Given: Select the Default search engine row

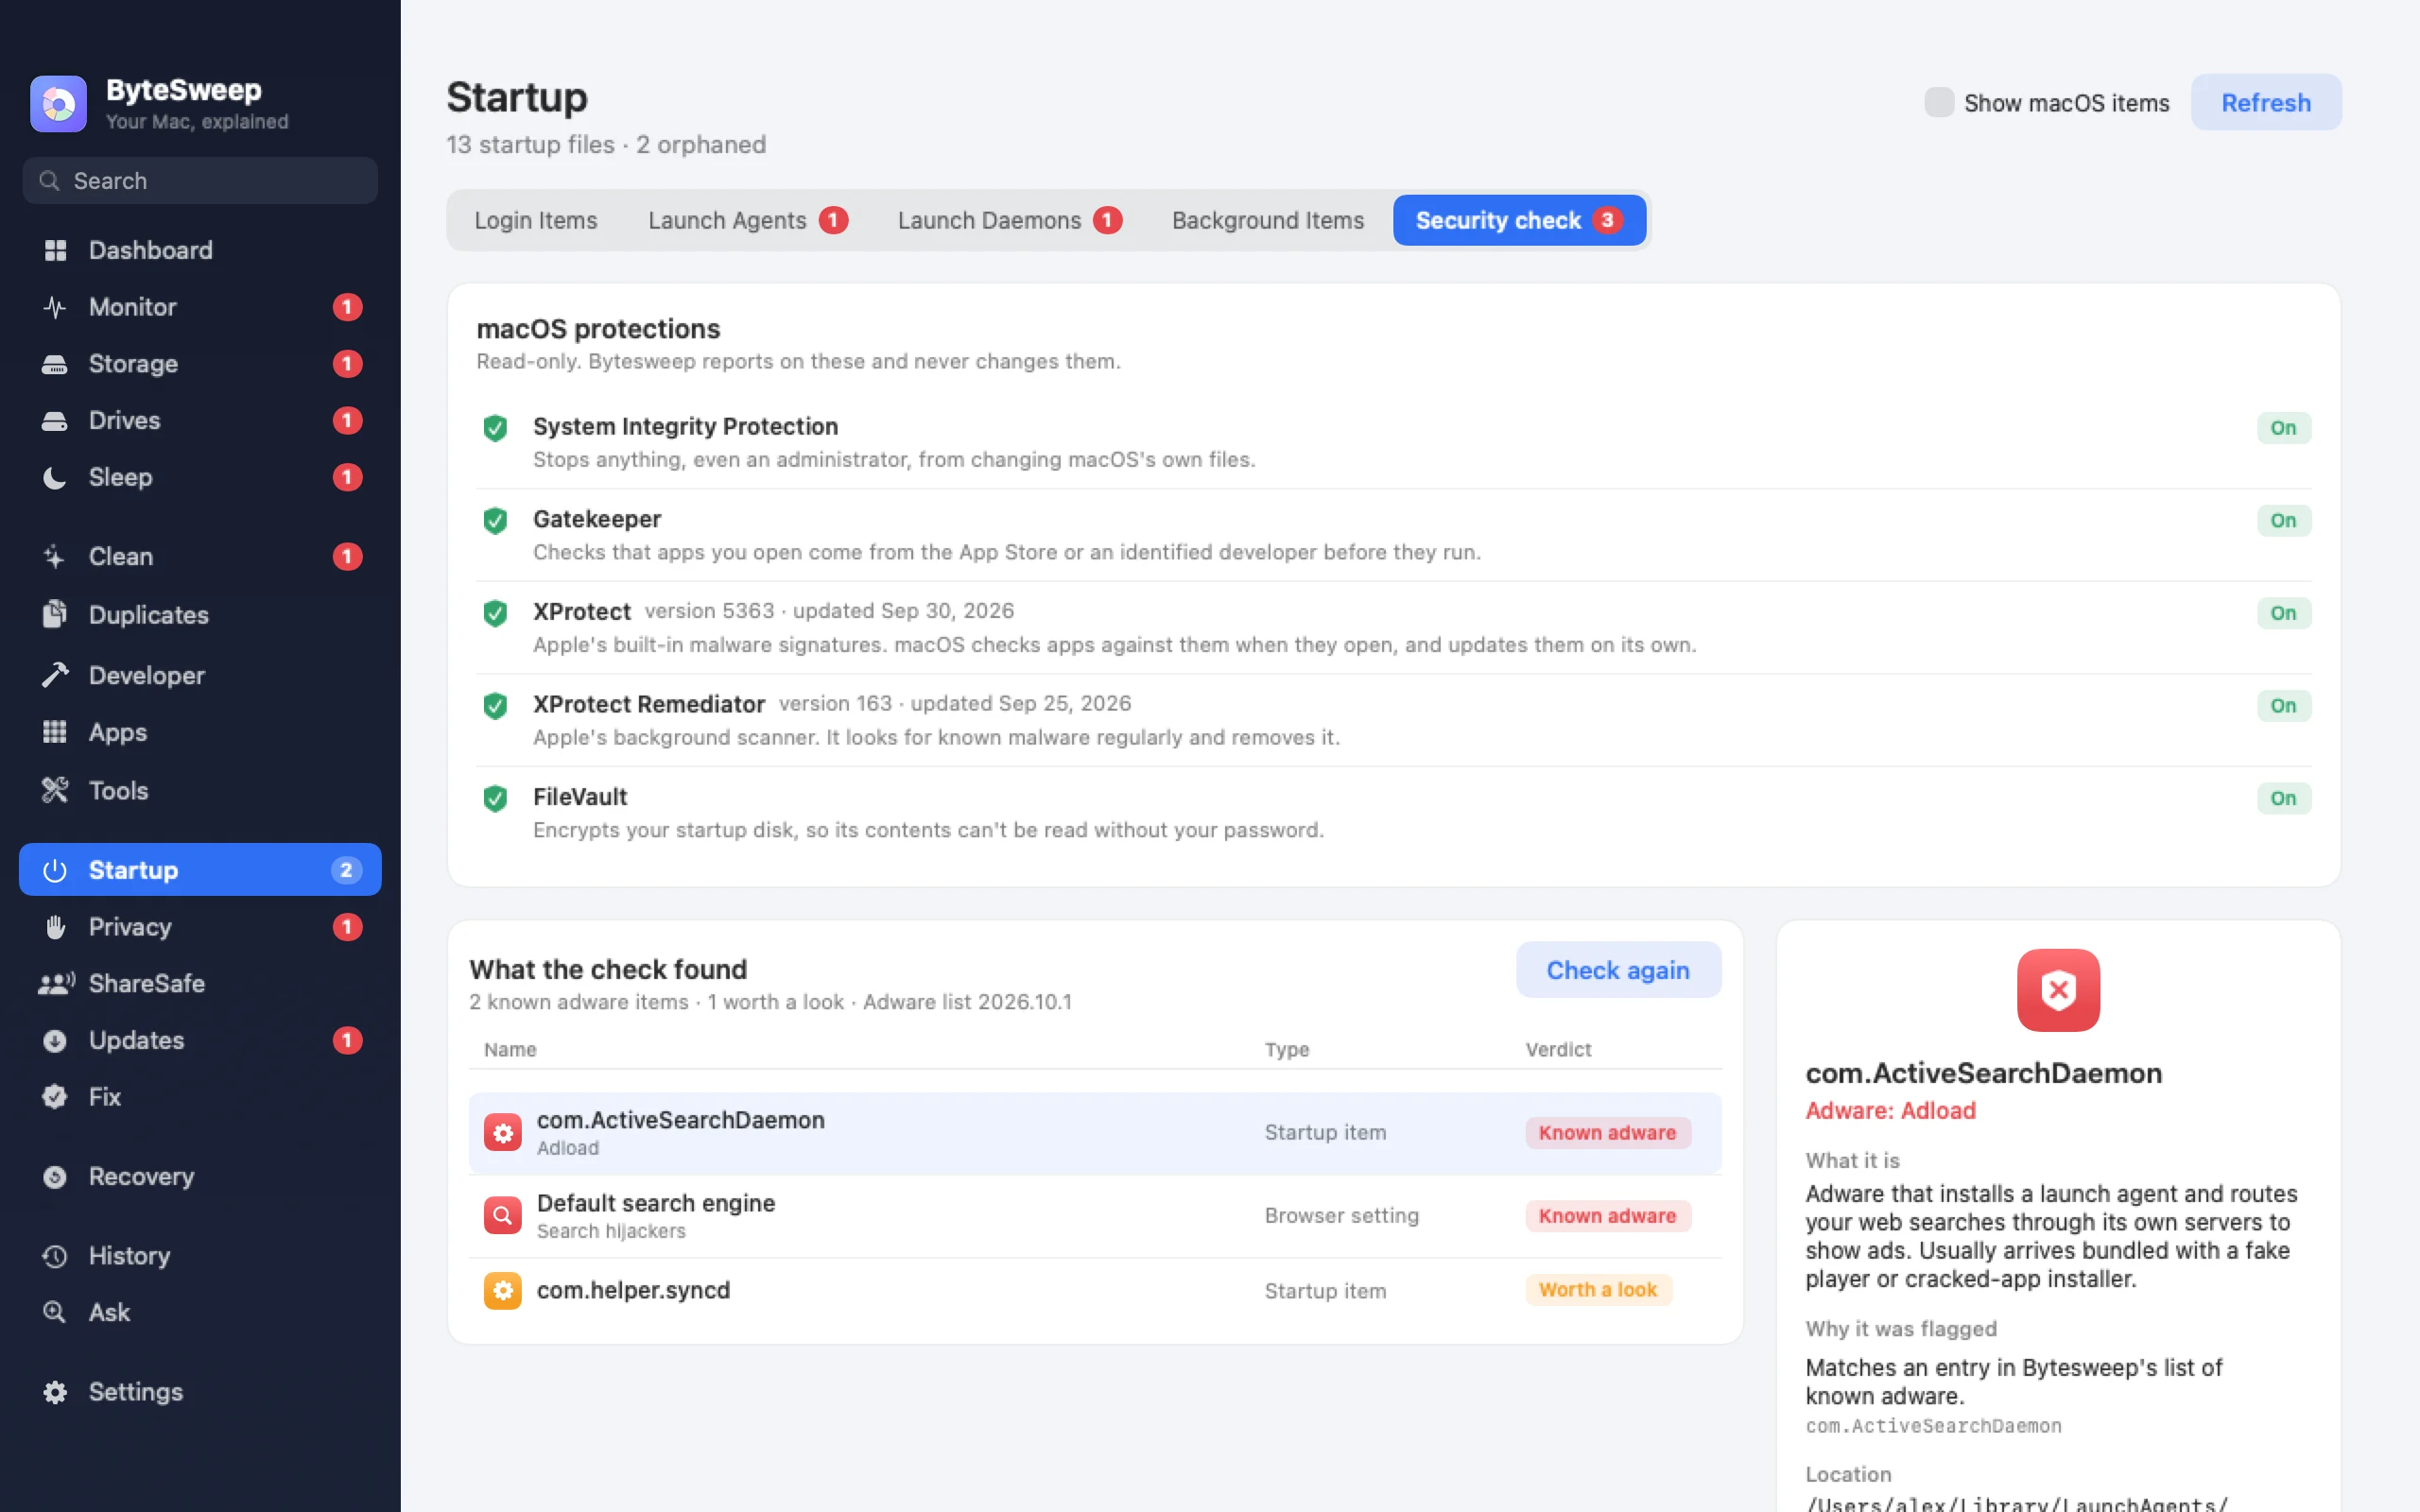Looking at the screenshot, I should [x=1095, y=1216].
